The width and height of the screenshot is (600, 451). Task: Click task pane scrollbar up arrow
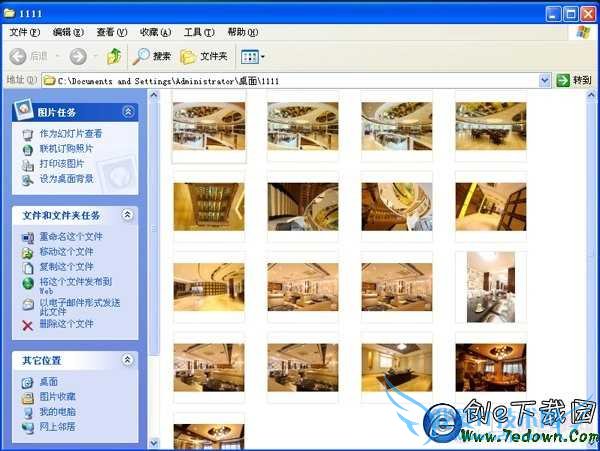(x=154, y=95)
